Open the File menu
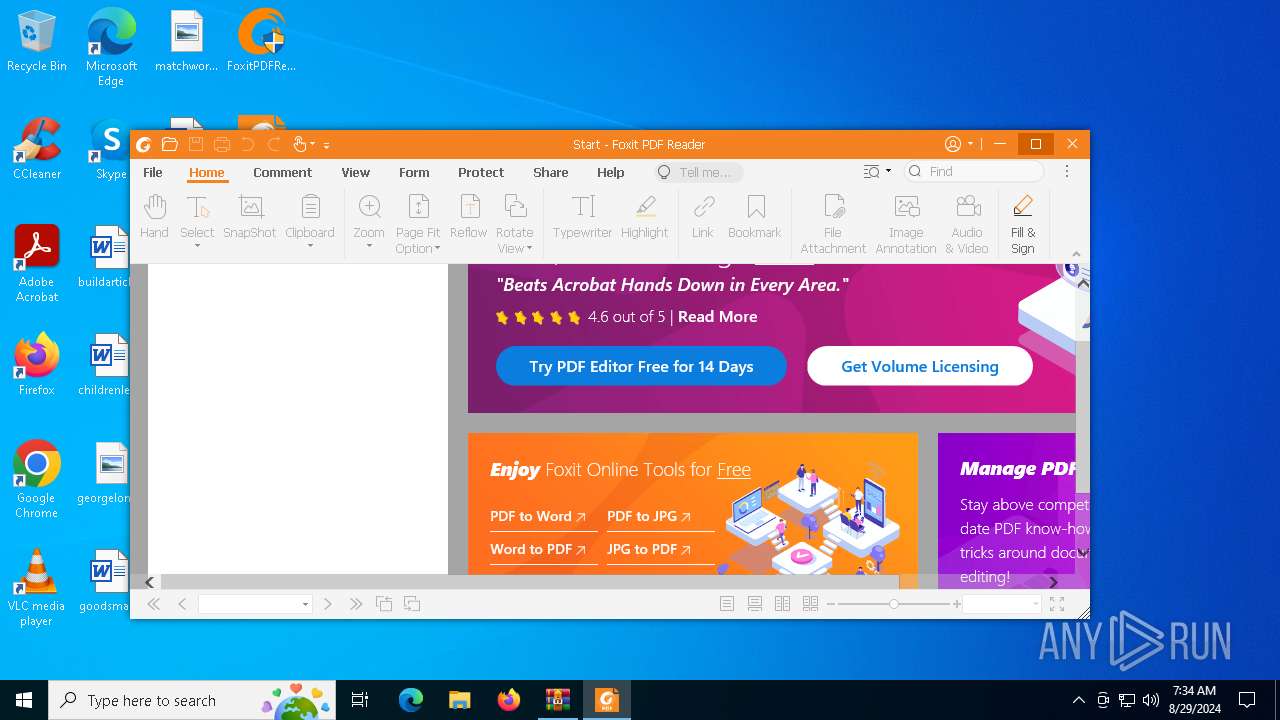The image size is (1280, 720). coord(153,172)
